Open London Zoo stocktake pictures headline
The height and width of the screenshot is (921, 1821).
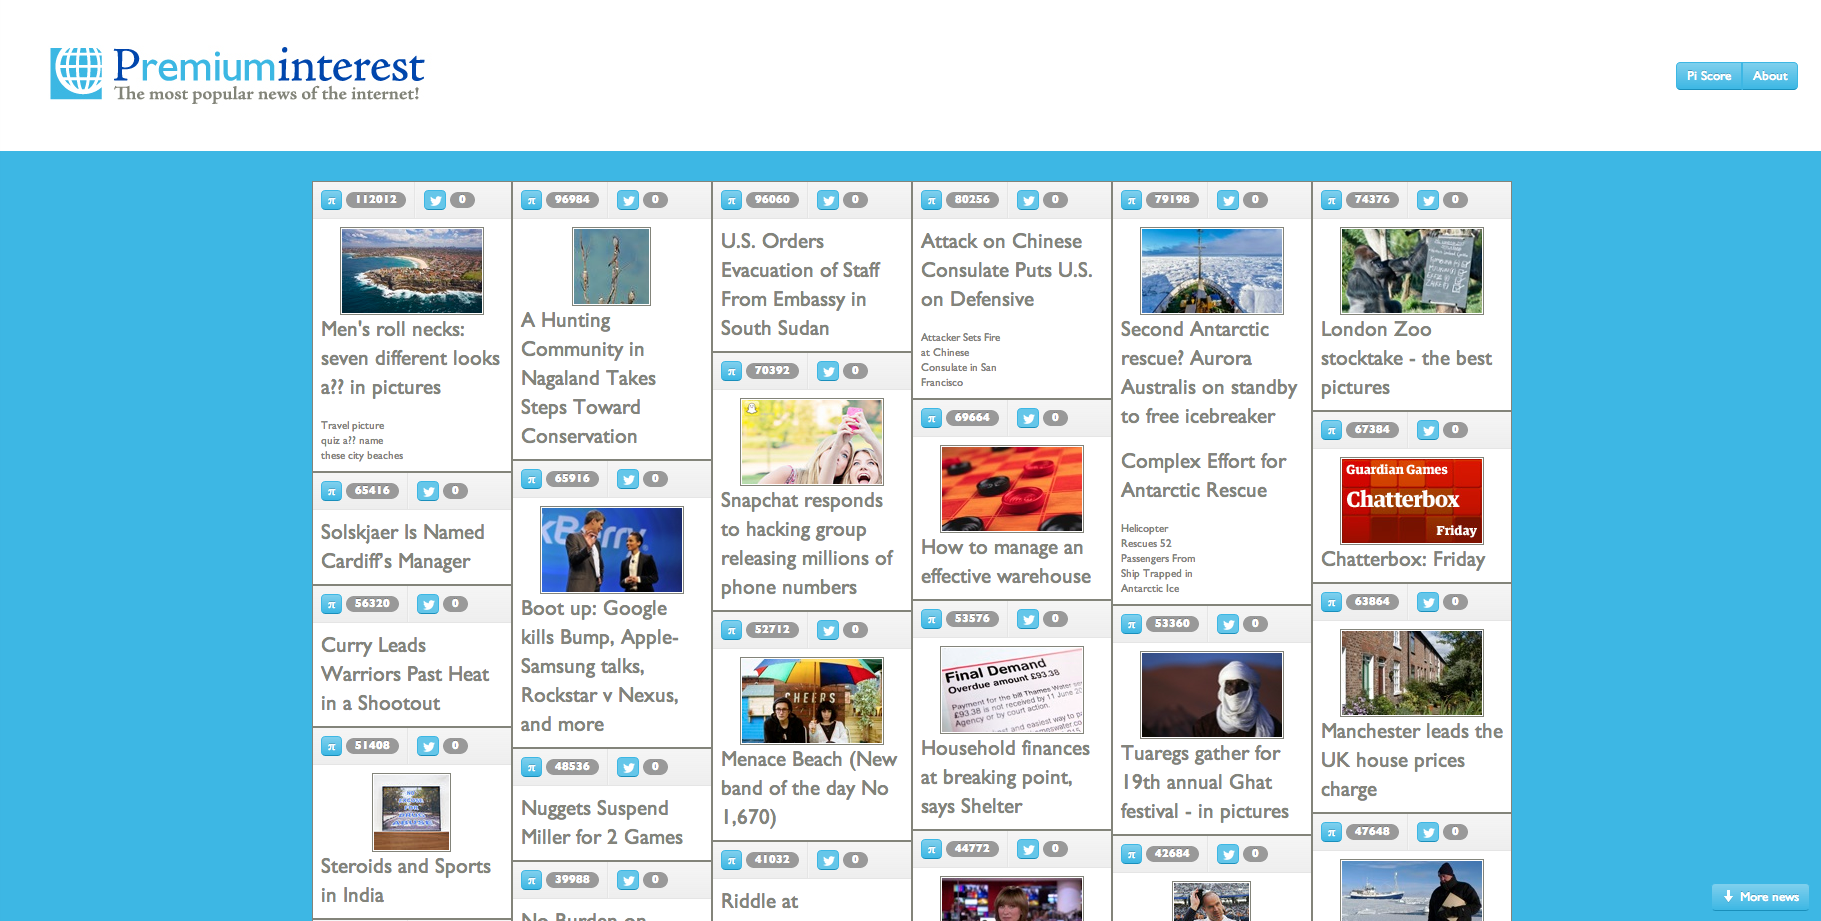[1406, 358]
